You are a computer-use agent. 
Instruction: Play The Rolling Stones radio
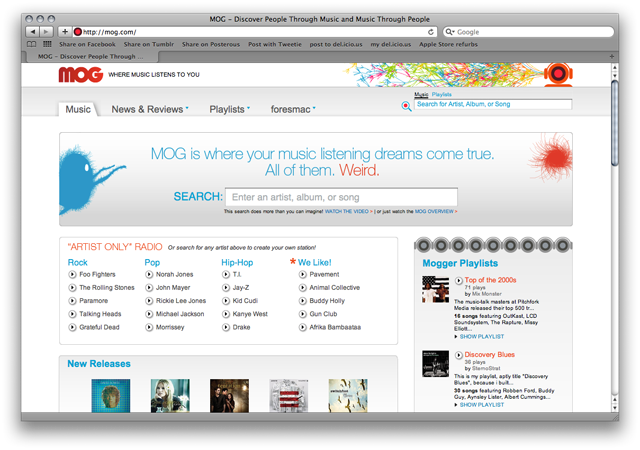(x=72, y=287)
